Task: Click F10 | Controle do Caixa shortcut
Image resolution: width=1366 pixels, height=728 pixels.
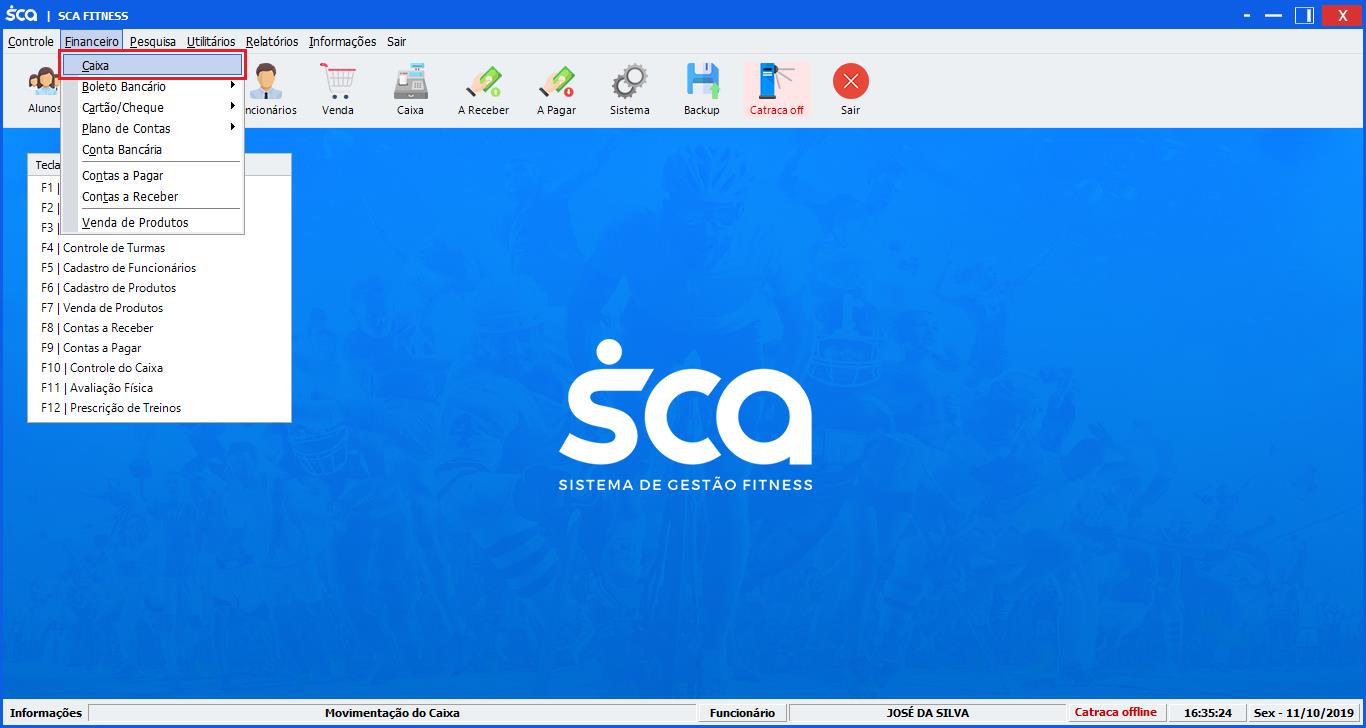Action: [102, 368]
